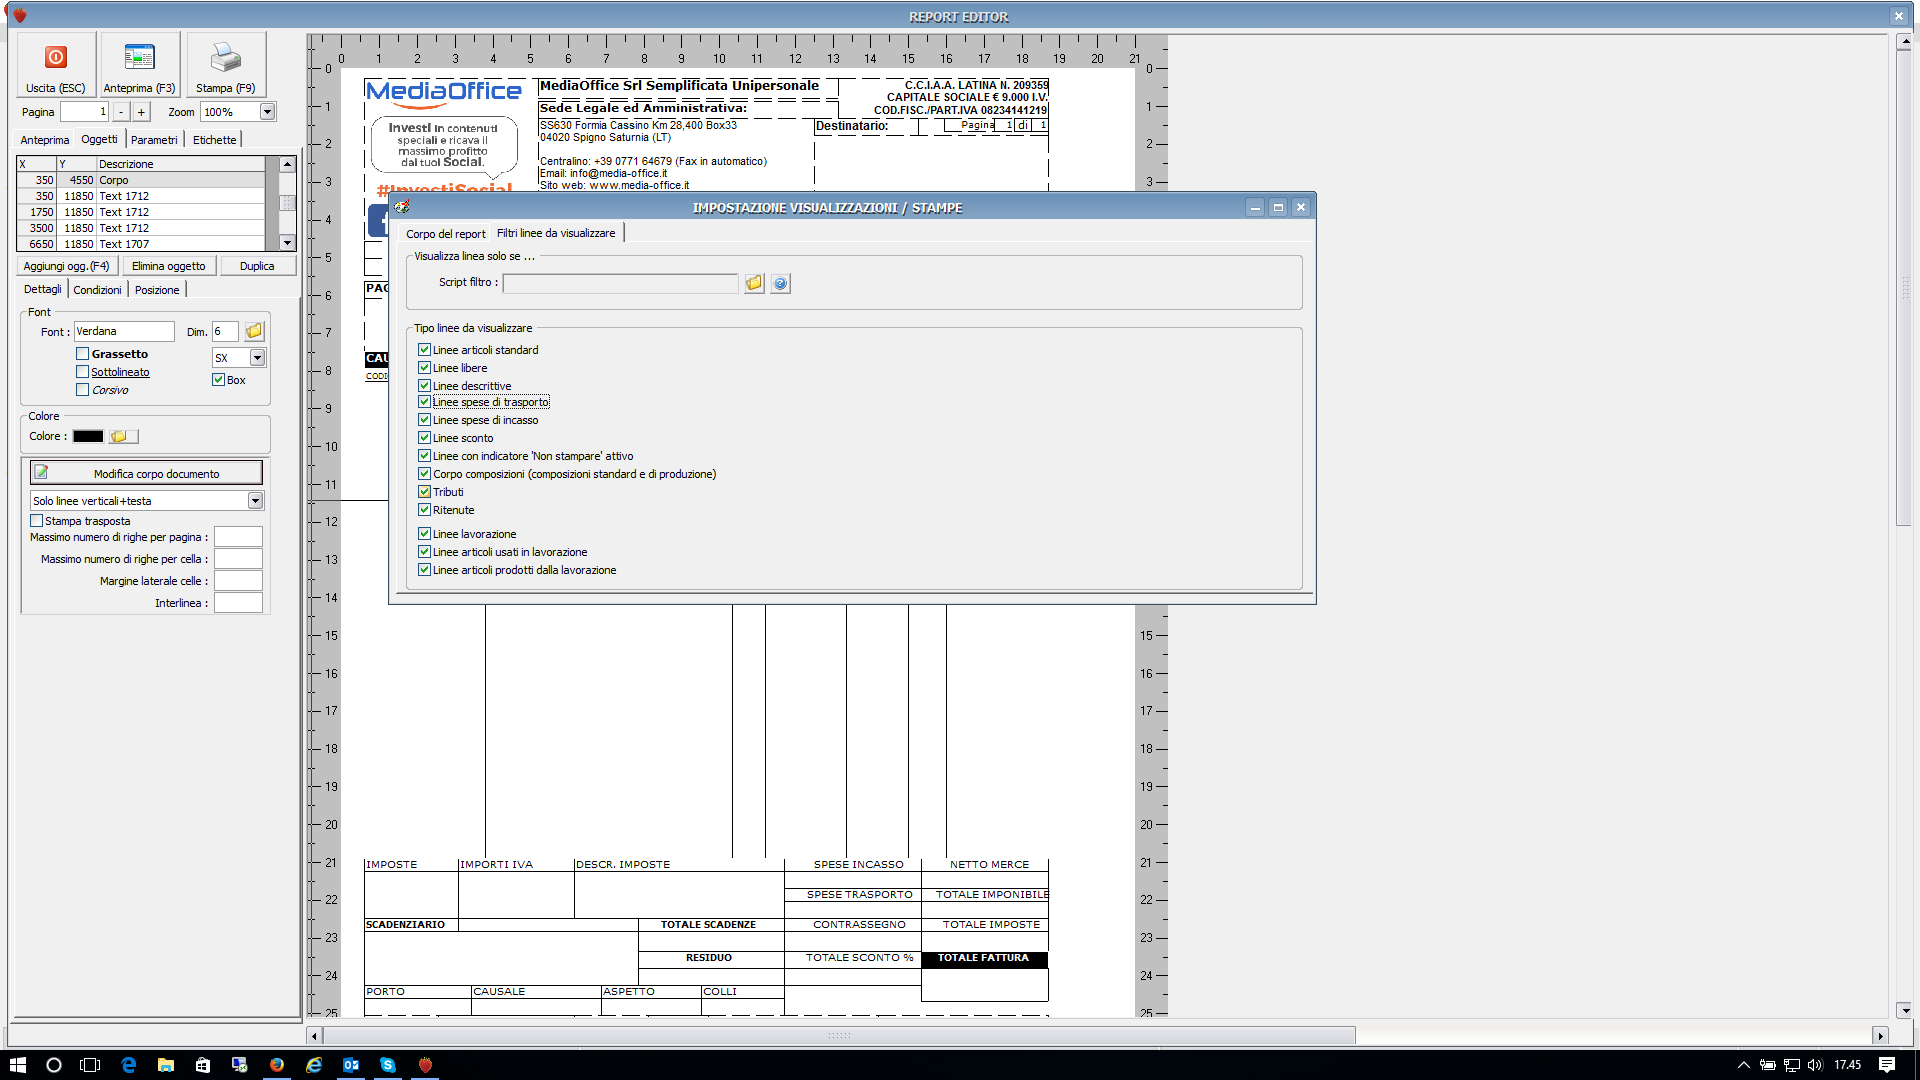Launch Internet Explorer from taskbar
The image size is (1920, 1080).
[314, 1065]
